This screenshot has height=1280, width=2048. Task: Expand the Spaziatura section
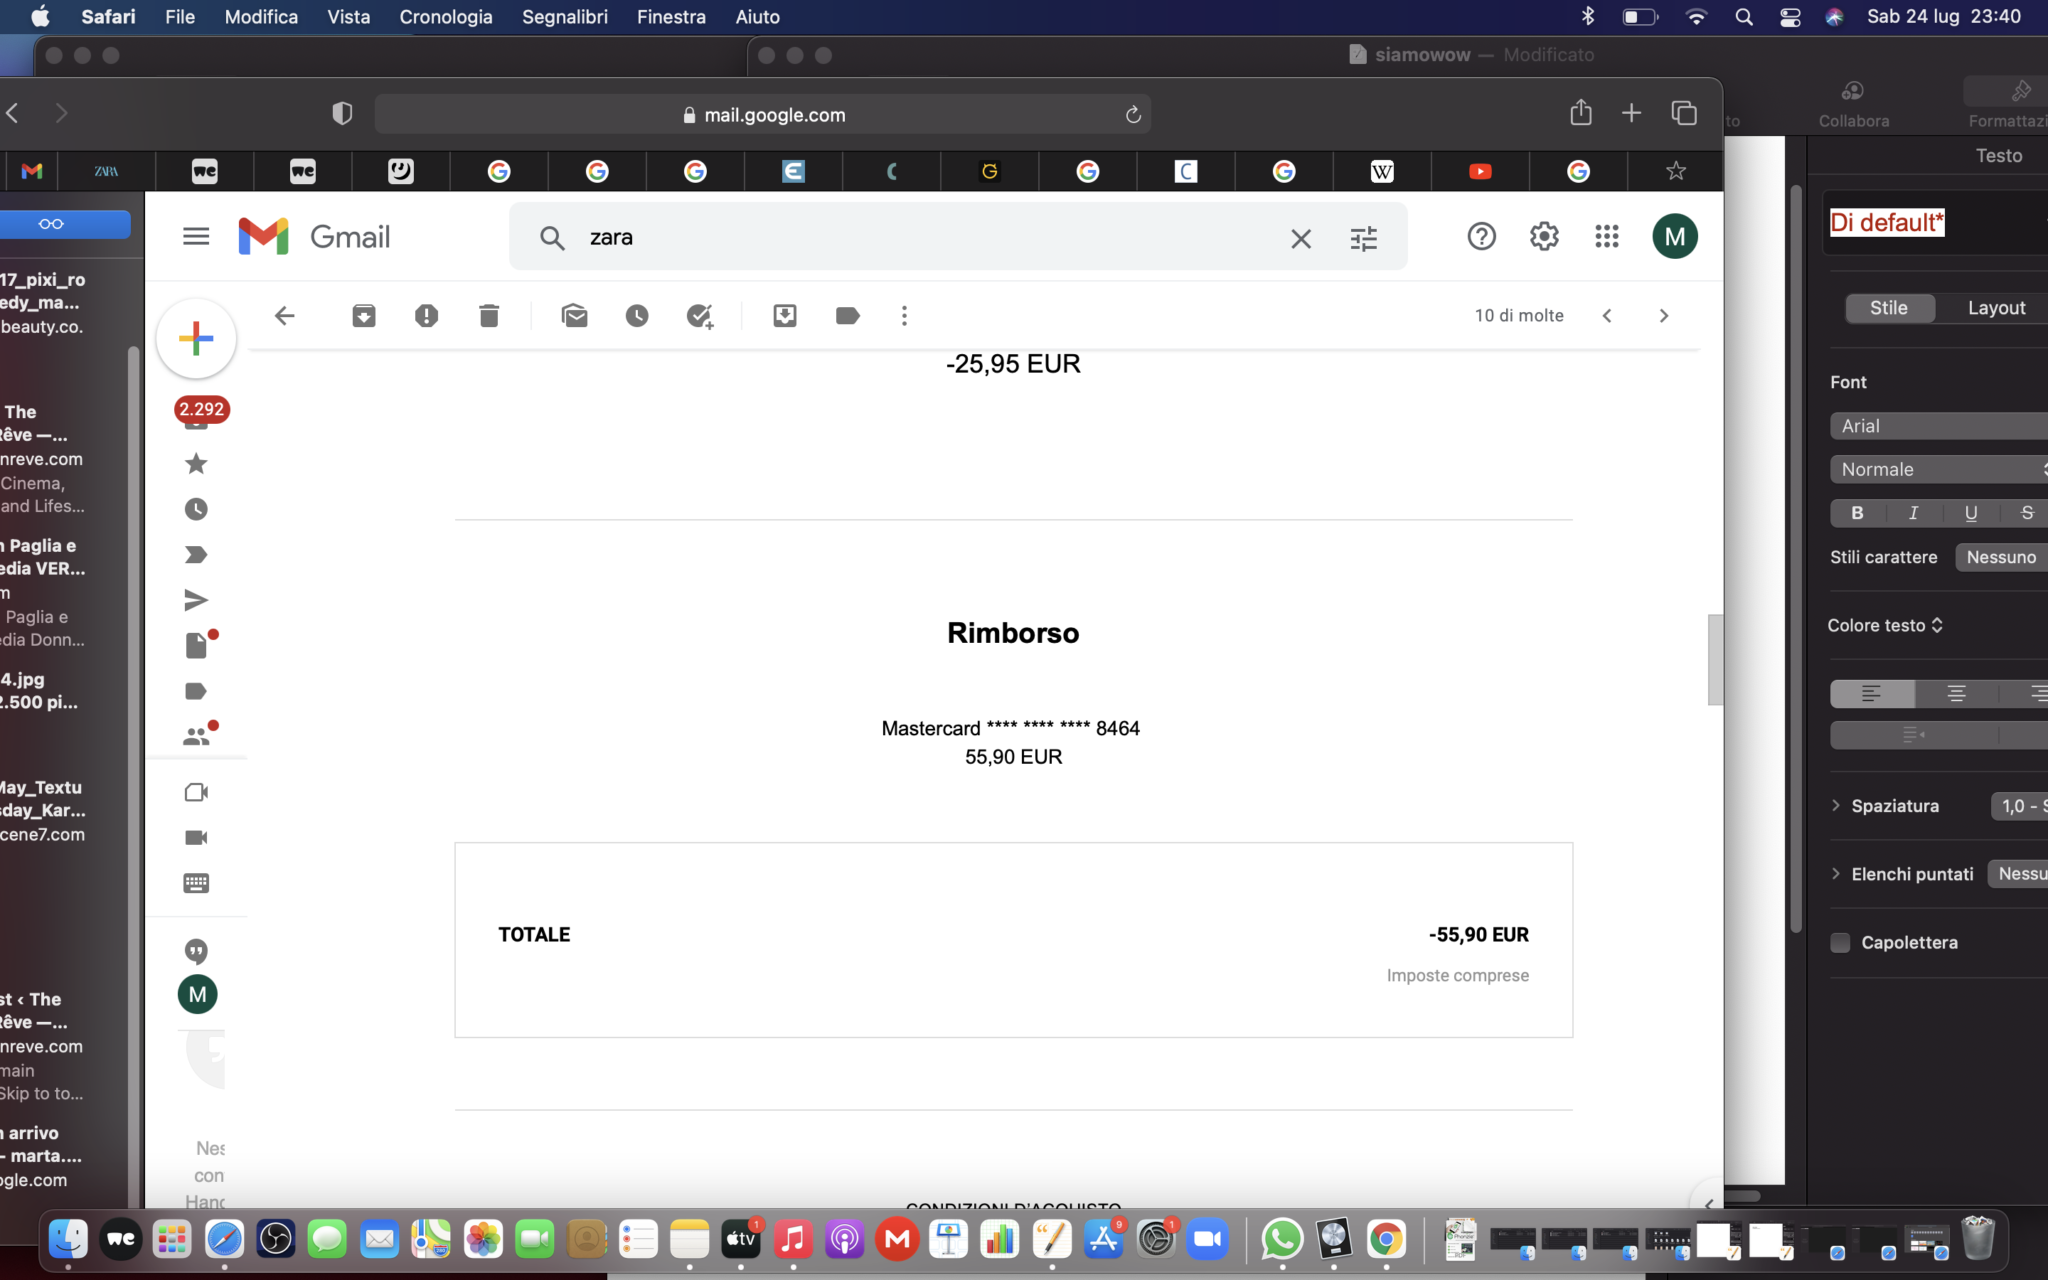coord(1836,806)
